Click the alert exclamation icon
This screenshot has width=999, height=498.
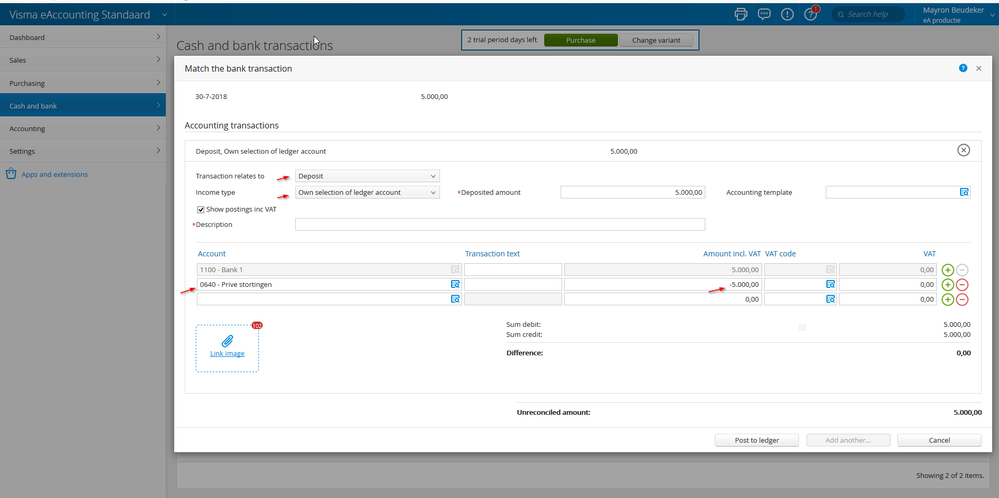point(787,14)
